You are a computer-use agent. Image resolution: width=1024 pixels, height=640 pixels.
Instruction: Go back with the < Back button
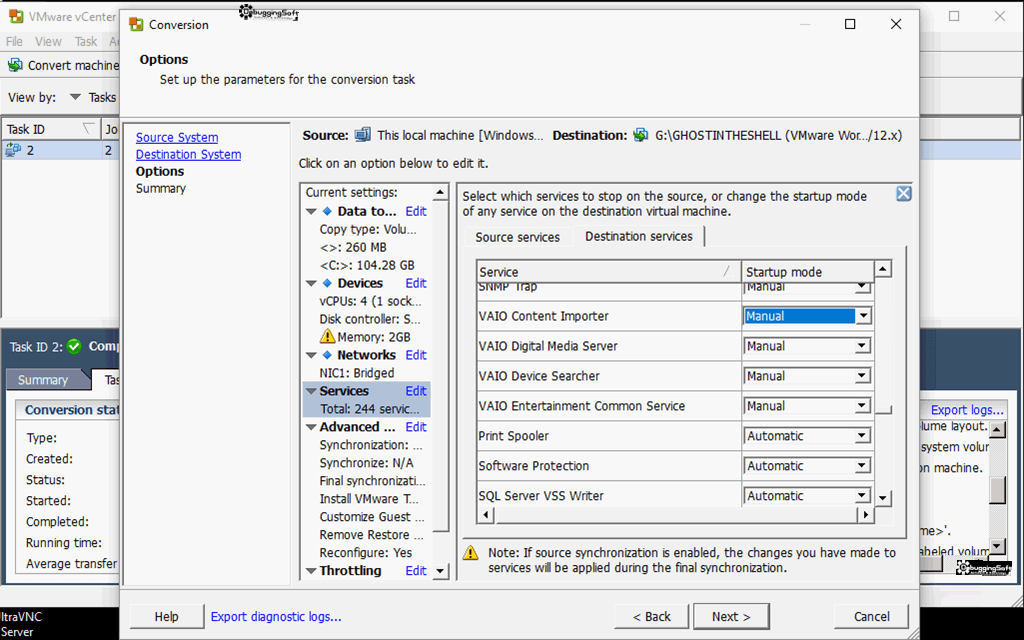tap(652, 616)
